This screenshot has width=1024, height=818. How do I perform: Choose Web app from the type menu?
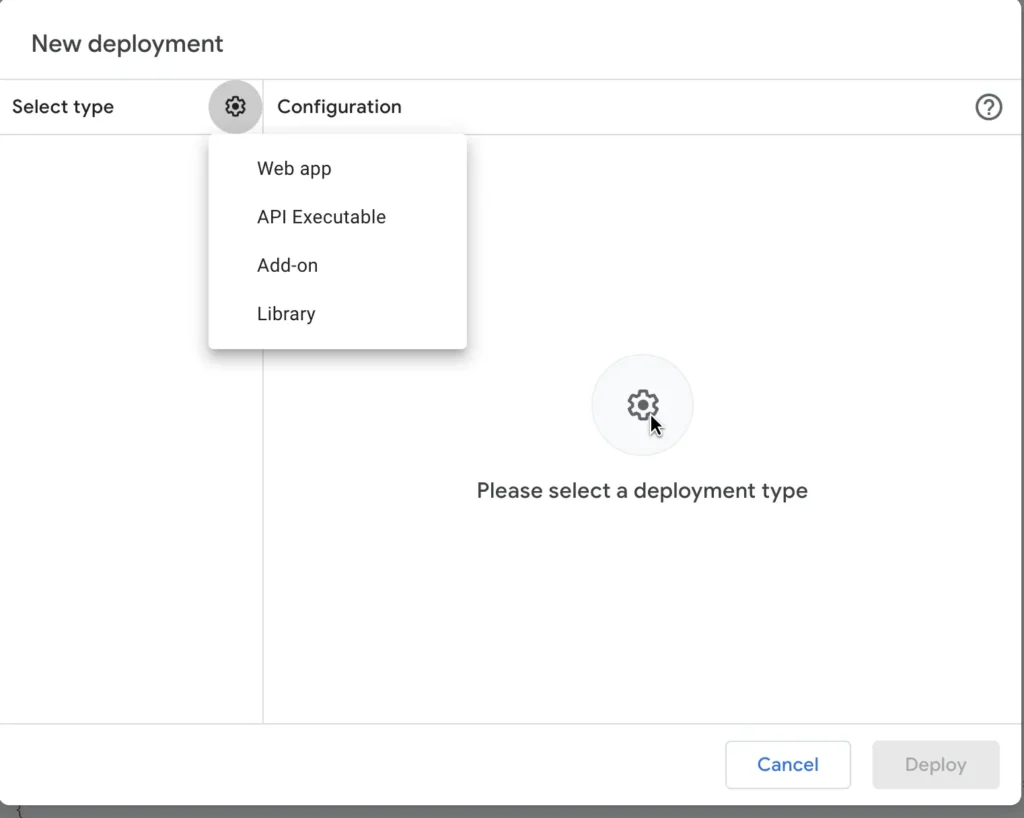pyautogui.click(x=294, y=169)
